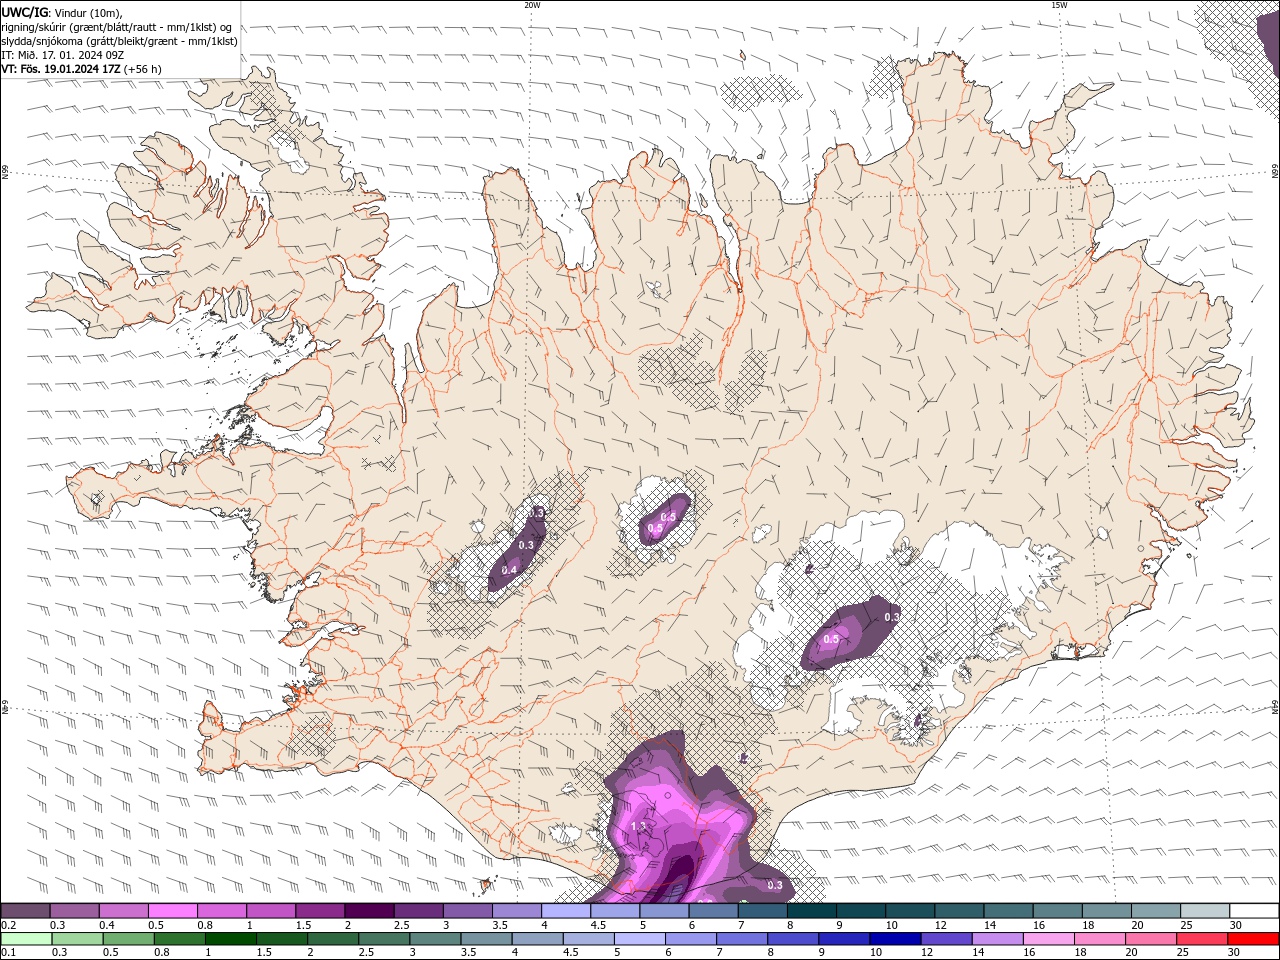
Task: Pick the bright magenta swatch labeled 0.5 in purple row
Action: point(172,911)
